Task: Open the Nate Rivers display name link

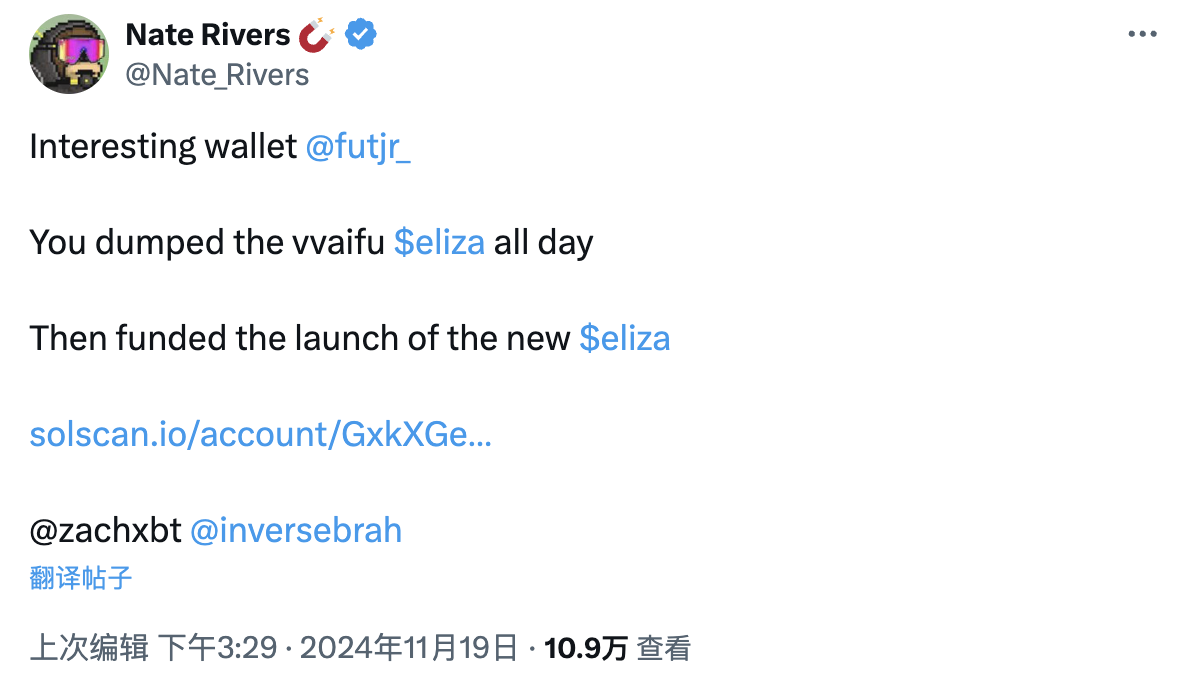Action: pos(207,35)
